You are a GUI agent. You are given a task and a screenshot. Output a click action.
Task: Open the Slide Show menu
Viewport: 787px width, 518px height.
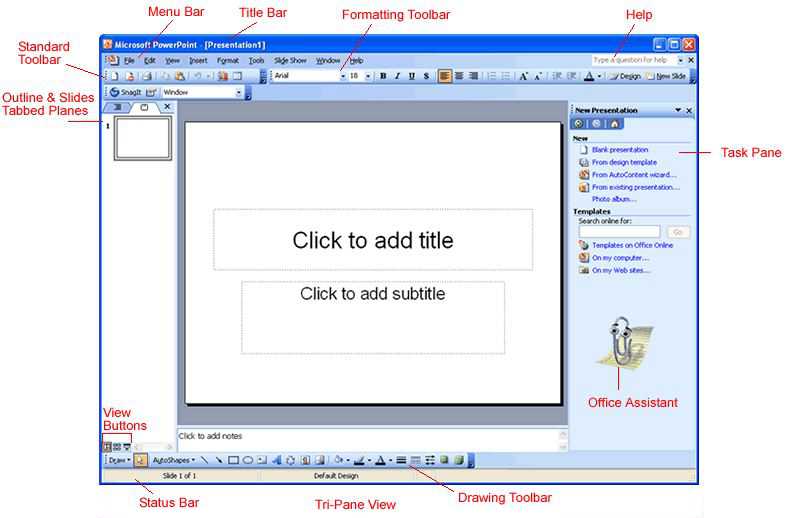coord(290,61)
